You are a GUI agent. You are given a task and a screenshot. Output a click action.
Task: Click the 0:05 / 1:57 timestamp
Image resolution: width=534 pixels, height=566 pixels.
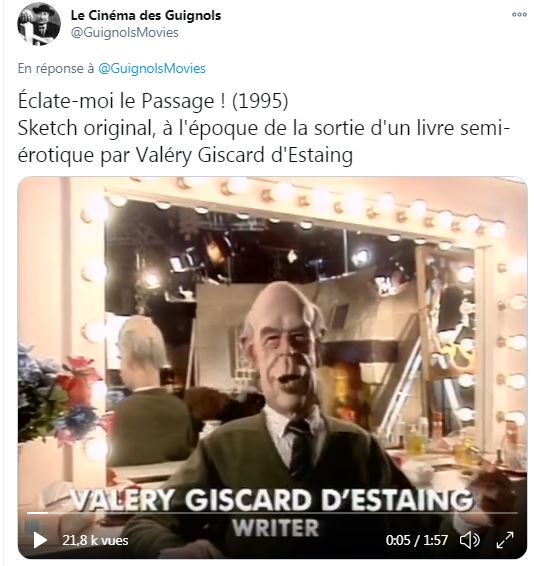pyautogui.click(x=417, y=540)
